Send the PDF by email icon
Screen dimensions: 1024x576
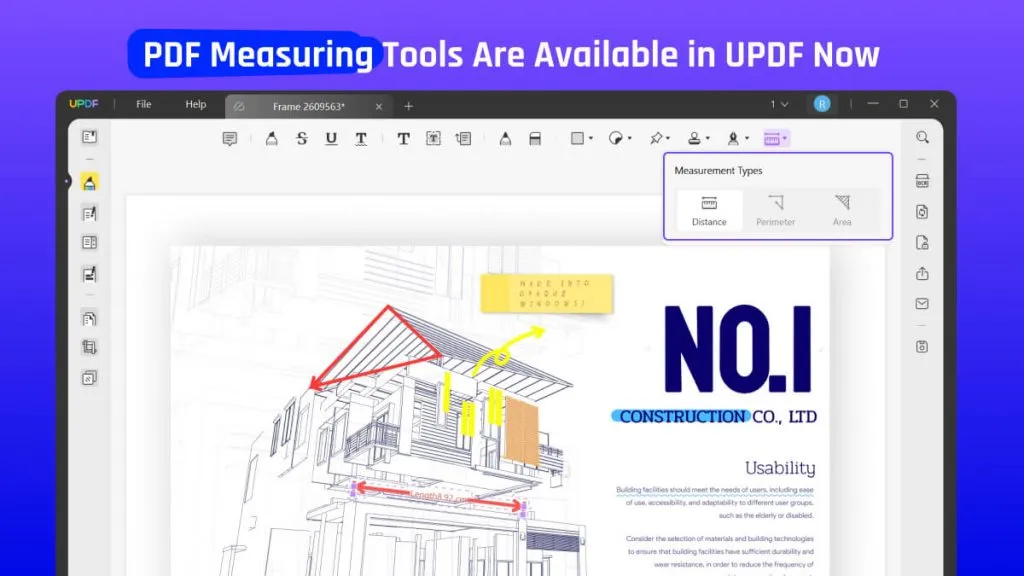tap(922, 304)
